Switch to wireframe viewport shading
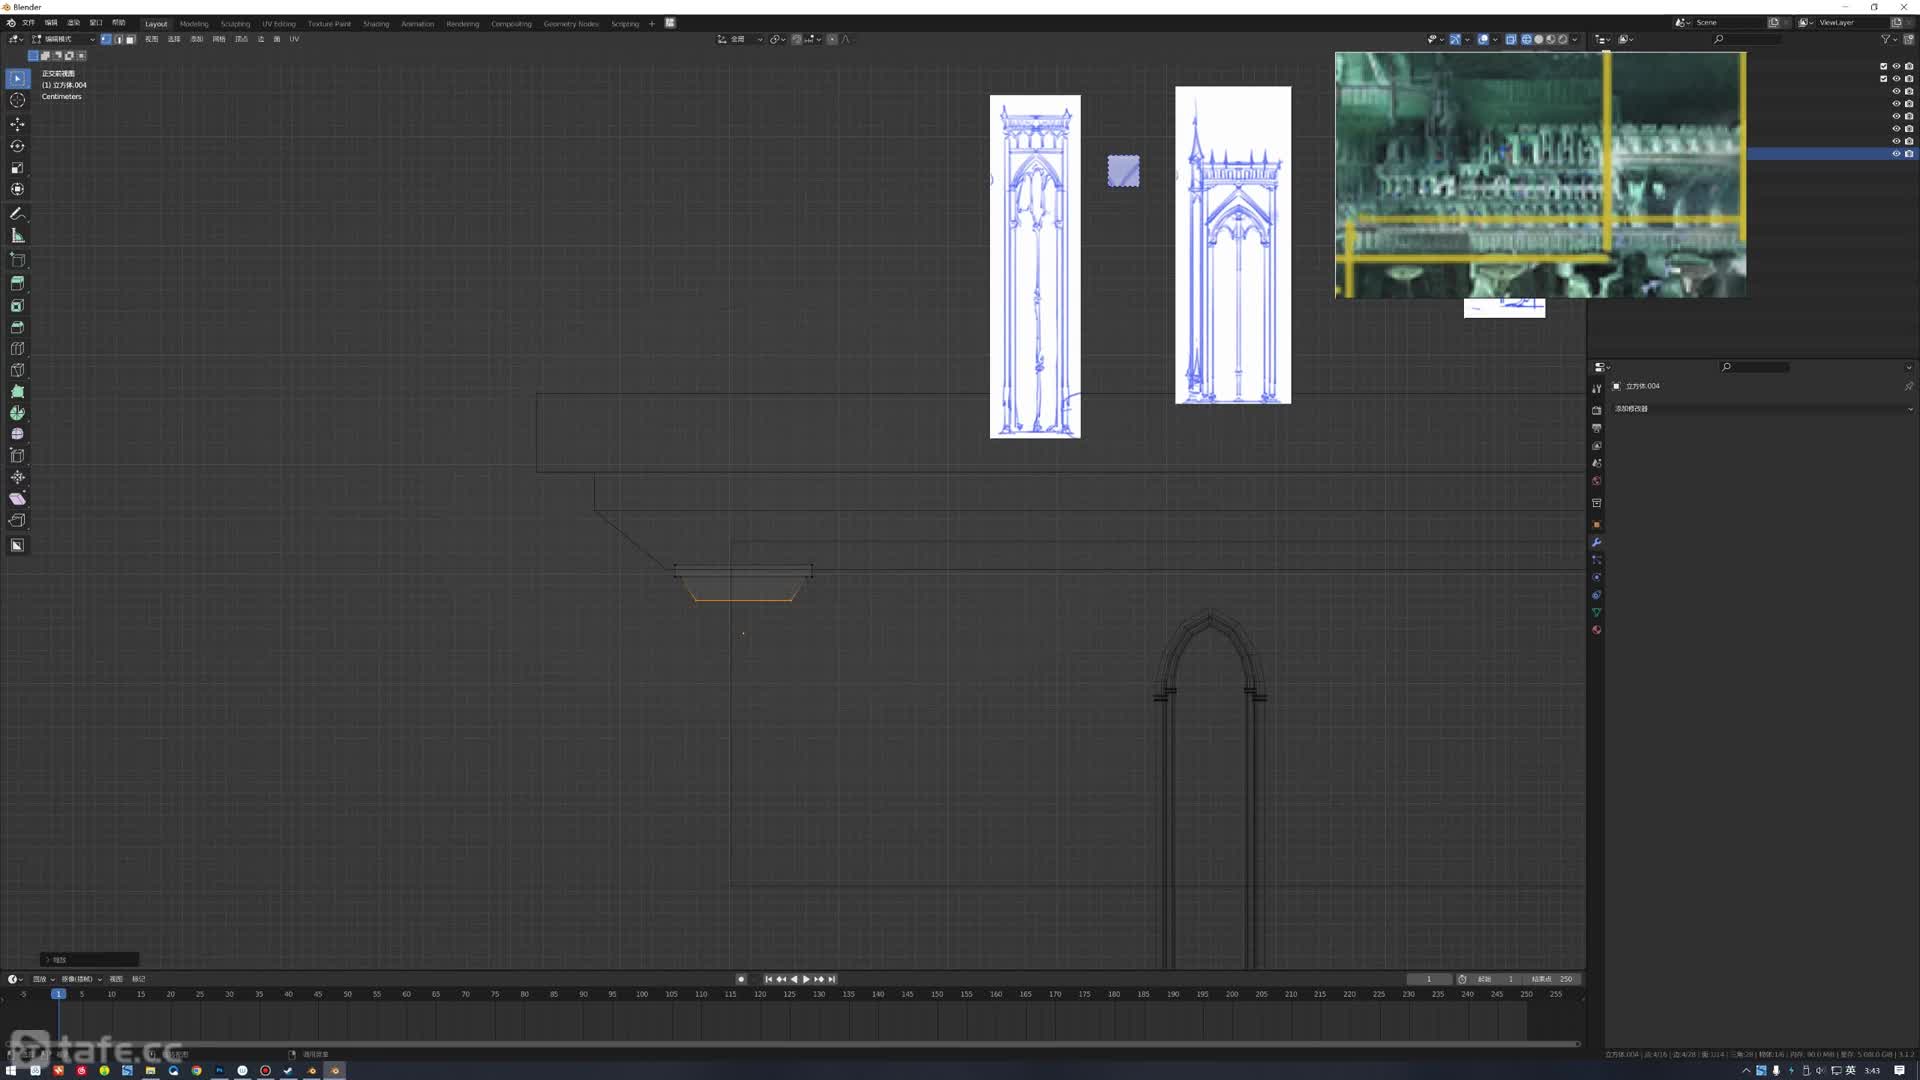1920x1080 pixels. [x=1527, y=39]
